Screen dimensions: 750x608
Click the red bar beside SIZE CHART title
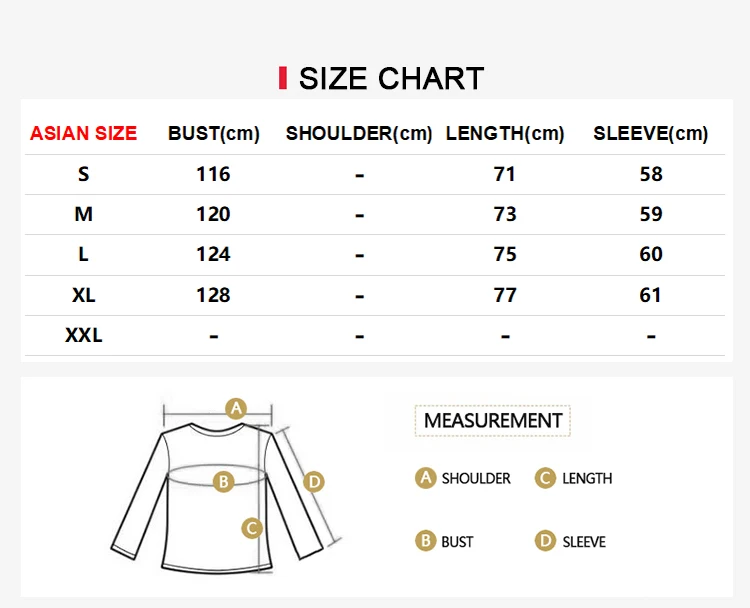pyautogui.click(x=283, y=78)
